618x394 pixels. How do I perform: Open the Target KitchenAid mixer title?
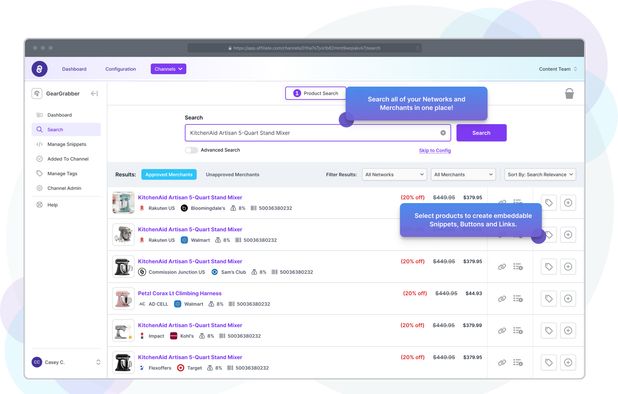tap(190, 357)
